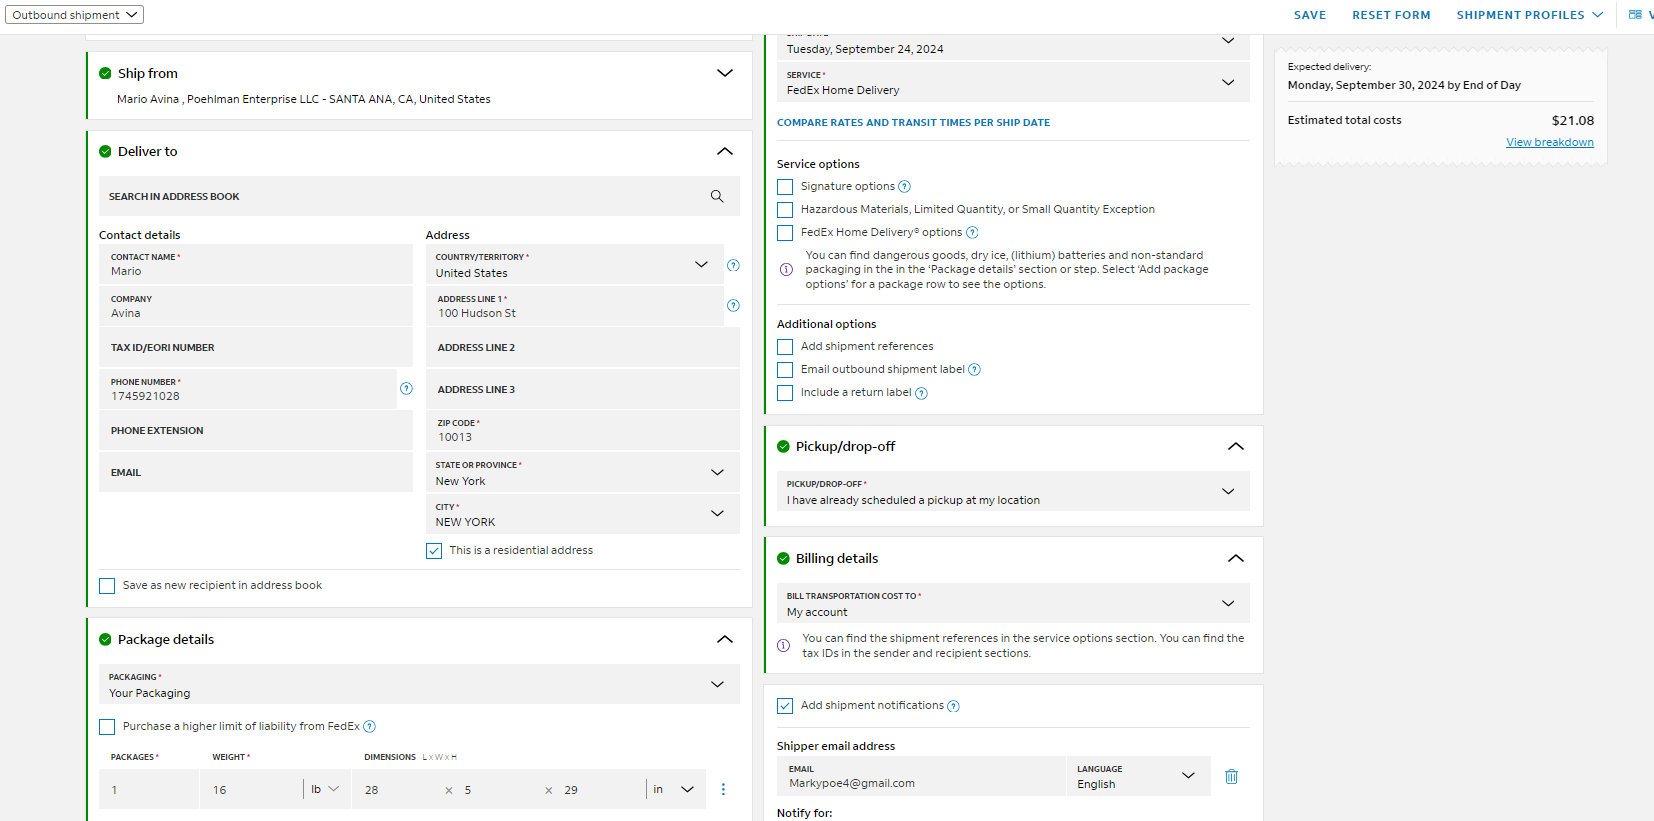This screenshot has width=1654, height=821.
Task: Open Bill transportation cost to dropdown
Action: [1013, 603]
